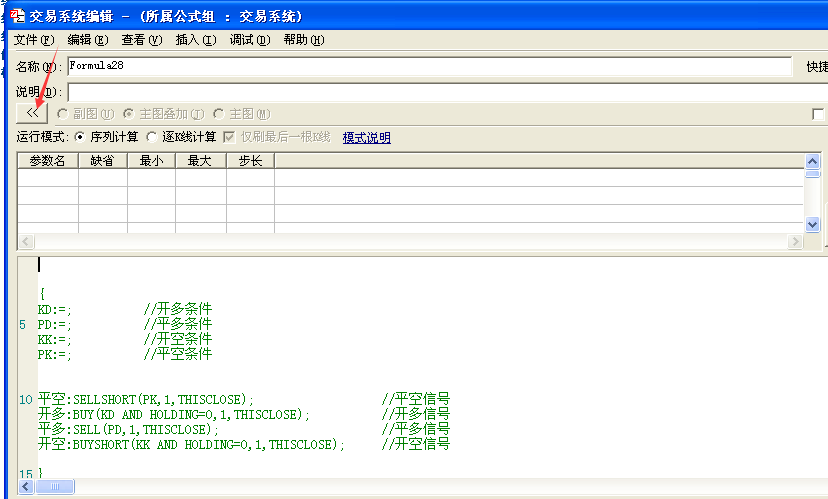Click the code editor horizontal scrollbar thumb
This screenshot has height=499, width=828.
coord(54,486)
